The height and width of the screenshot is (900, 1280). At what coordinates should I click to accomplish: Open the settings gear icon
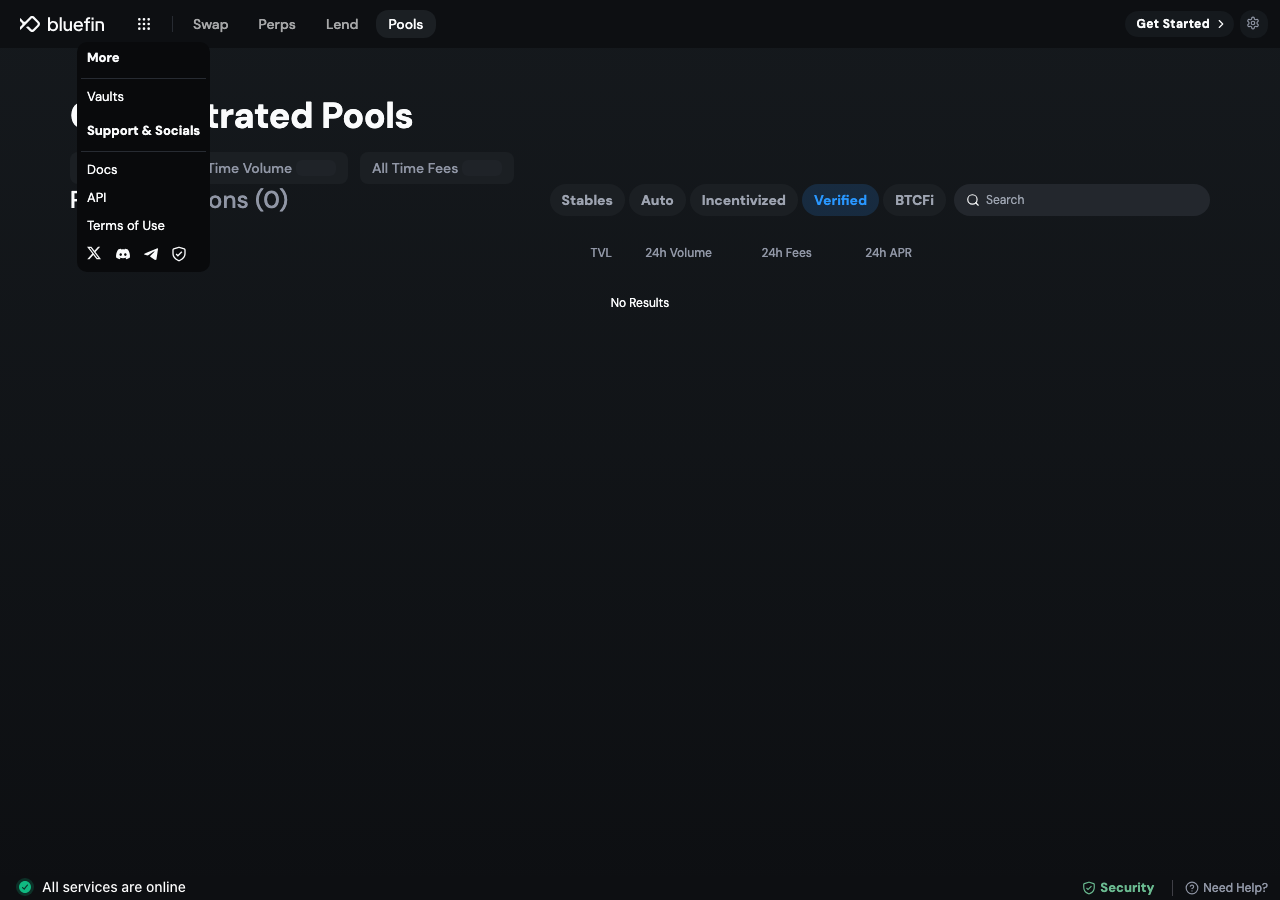1253,24
